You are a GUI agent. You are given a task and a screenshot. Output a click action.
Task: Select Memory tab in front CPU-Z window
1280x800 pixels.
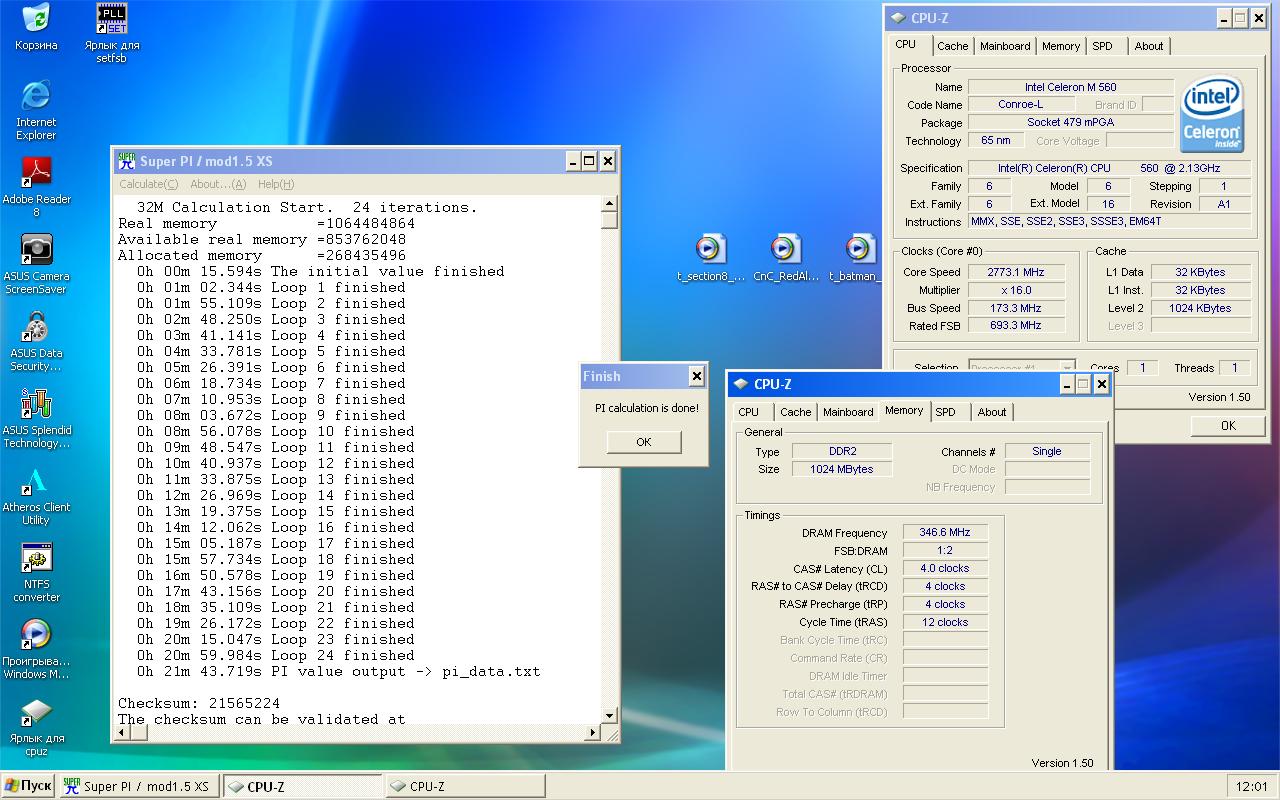click(904, 410)
